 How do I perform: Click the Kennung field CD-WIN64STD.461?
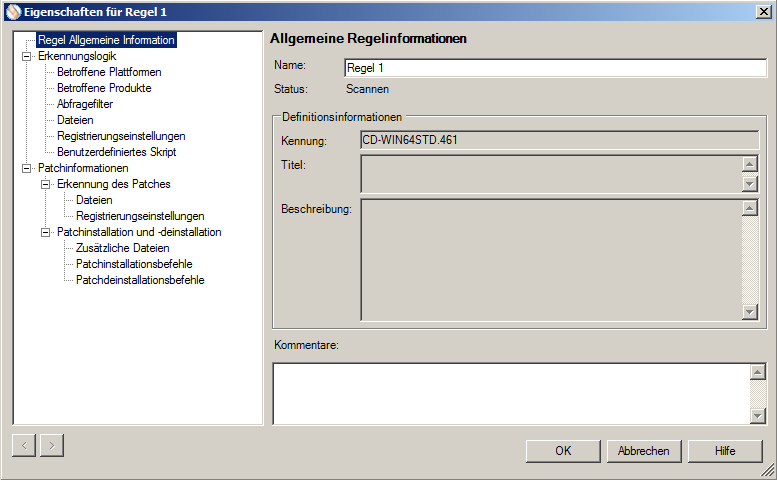(560, 140)
